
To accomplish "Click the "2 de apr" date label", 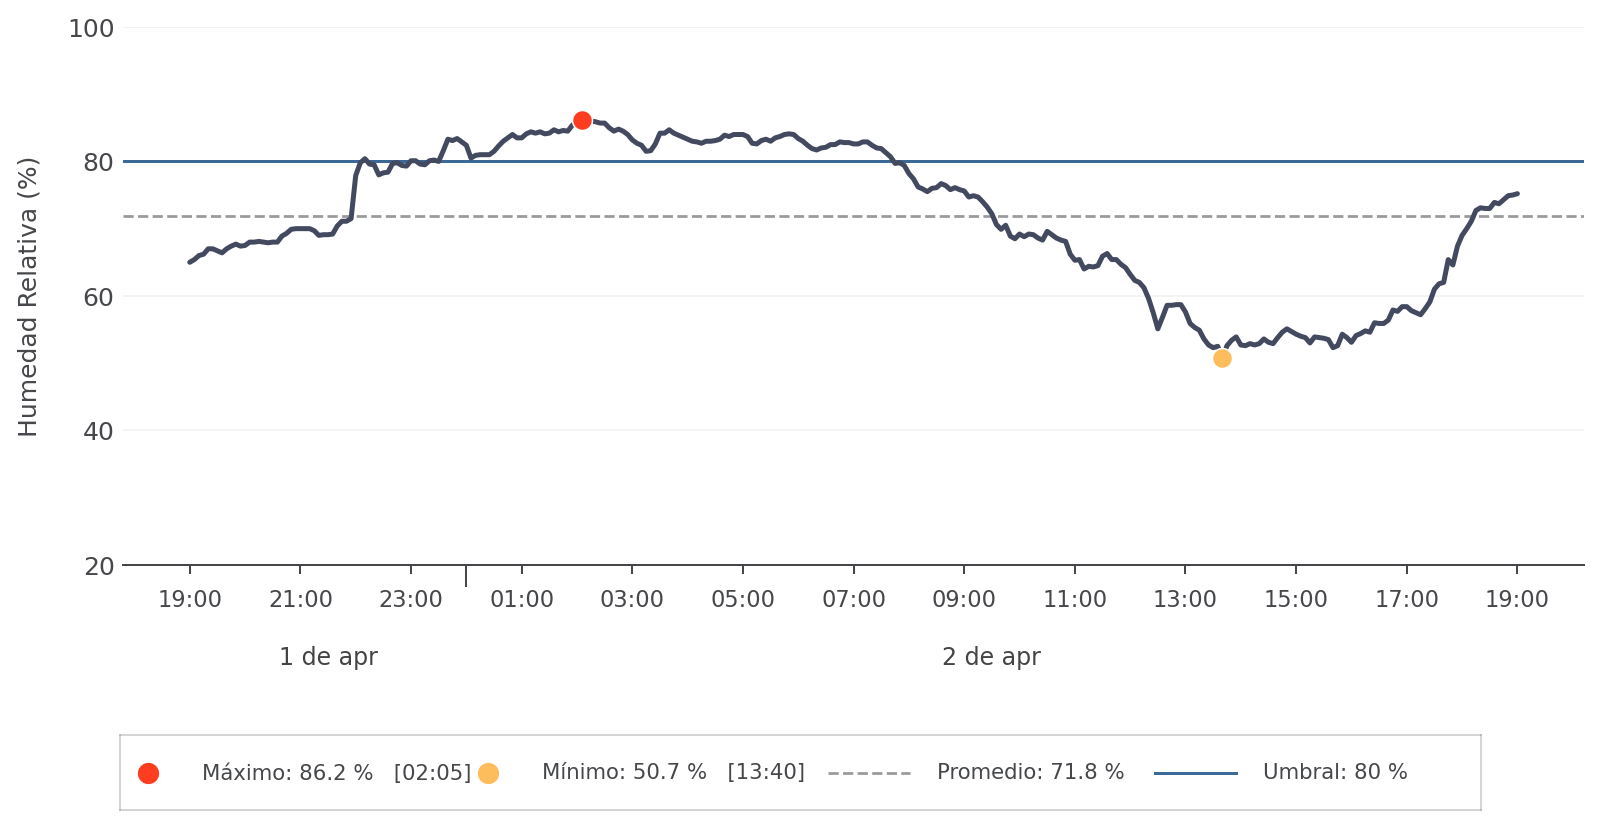I will click(x=991, y=657).
